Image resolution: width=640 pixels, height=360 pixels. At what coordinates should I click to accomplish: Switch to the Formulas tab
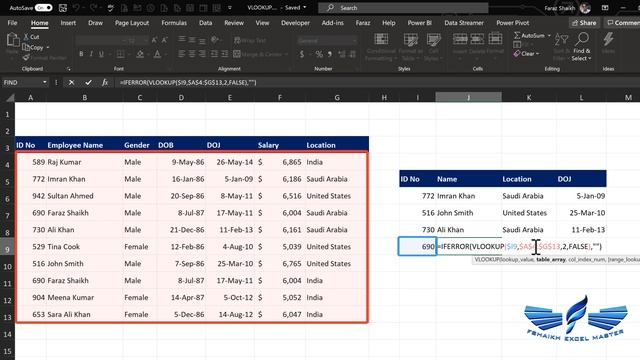pyautogui.click(x=174, y=23)
